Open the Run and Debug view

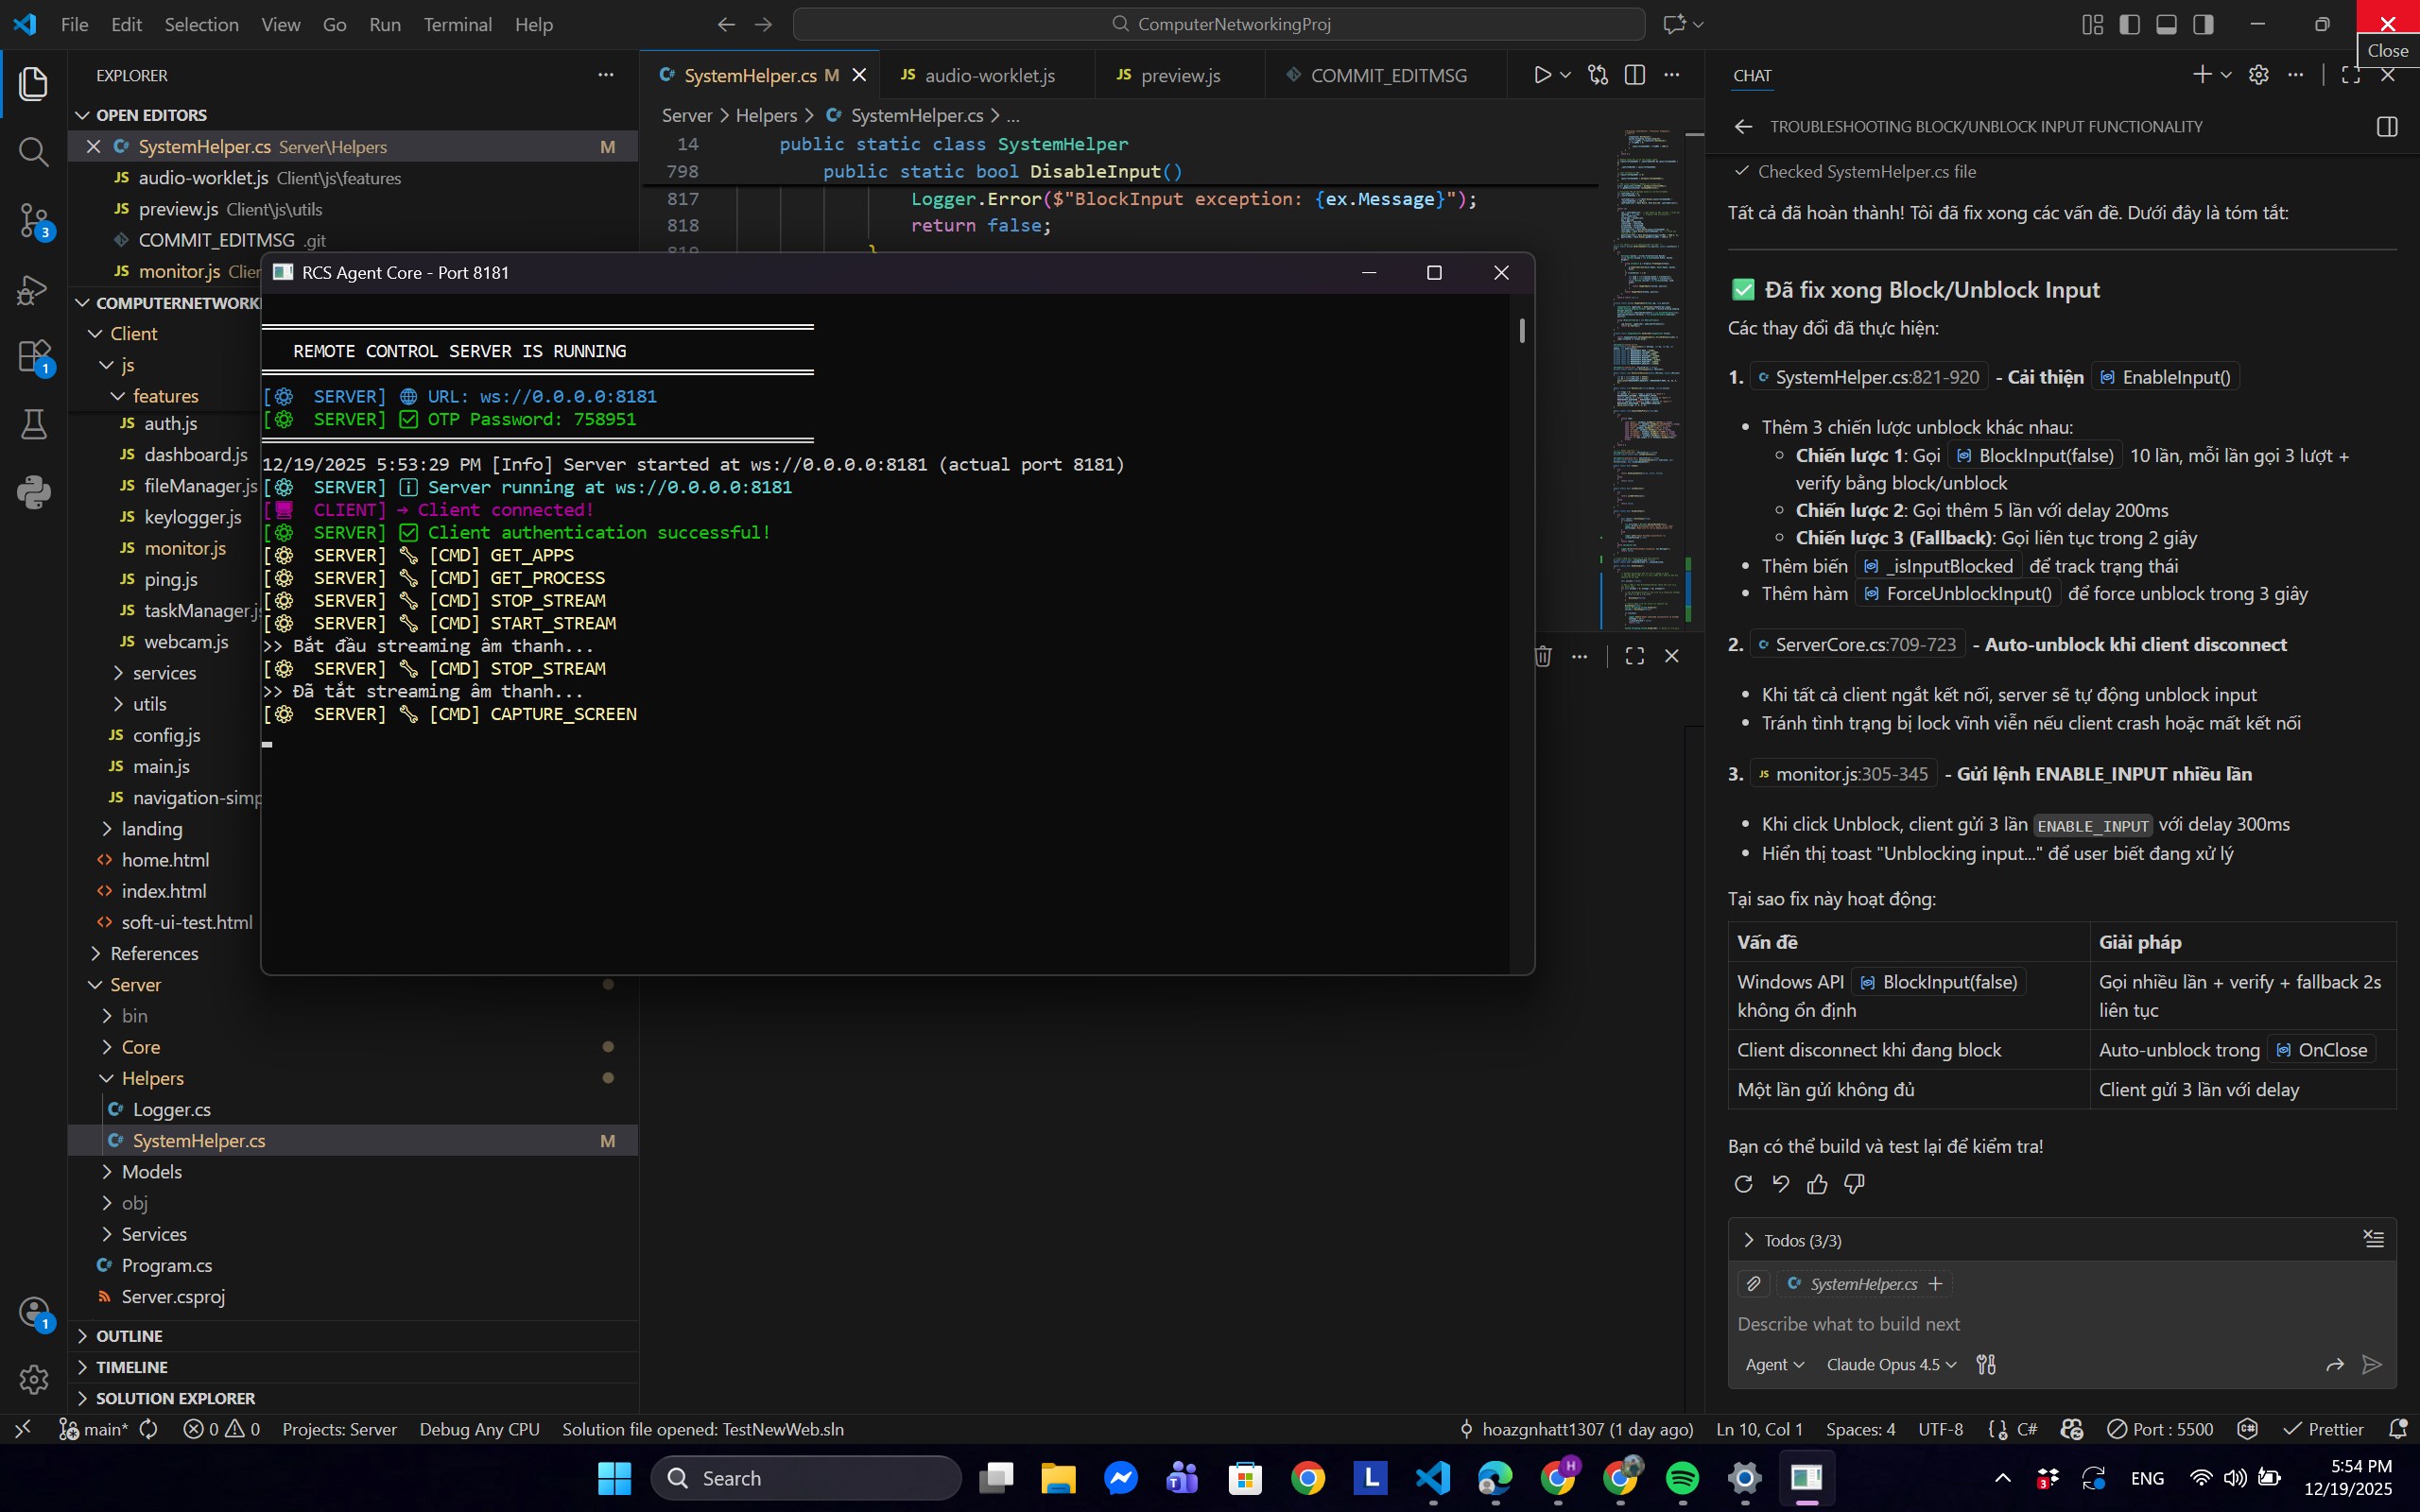point(33,289)
